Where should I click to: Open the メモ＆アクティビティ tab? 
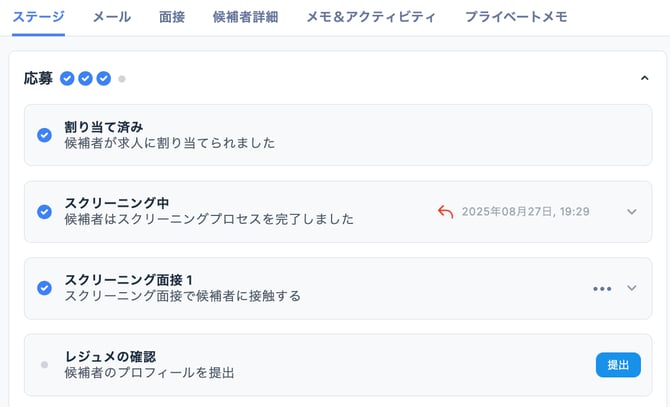click(x=371, y=17)
